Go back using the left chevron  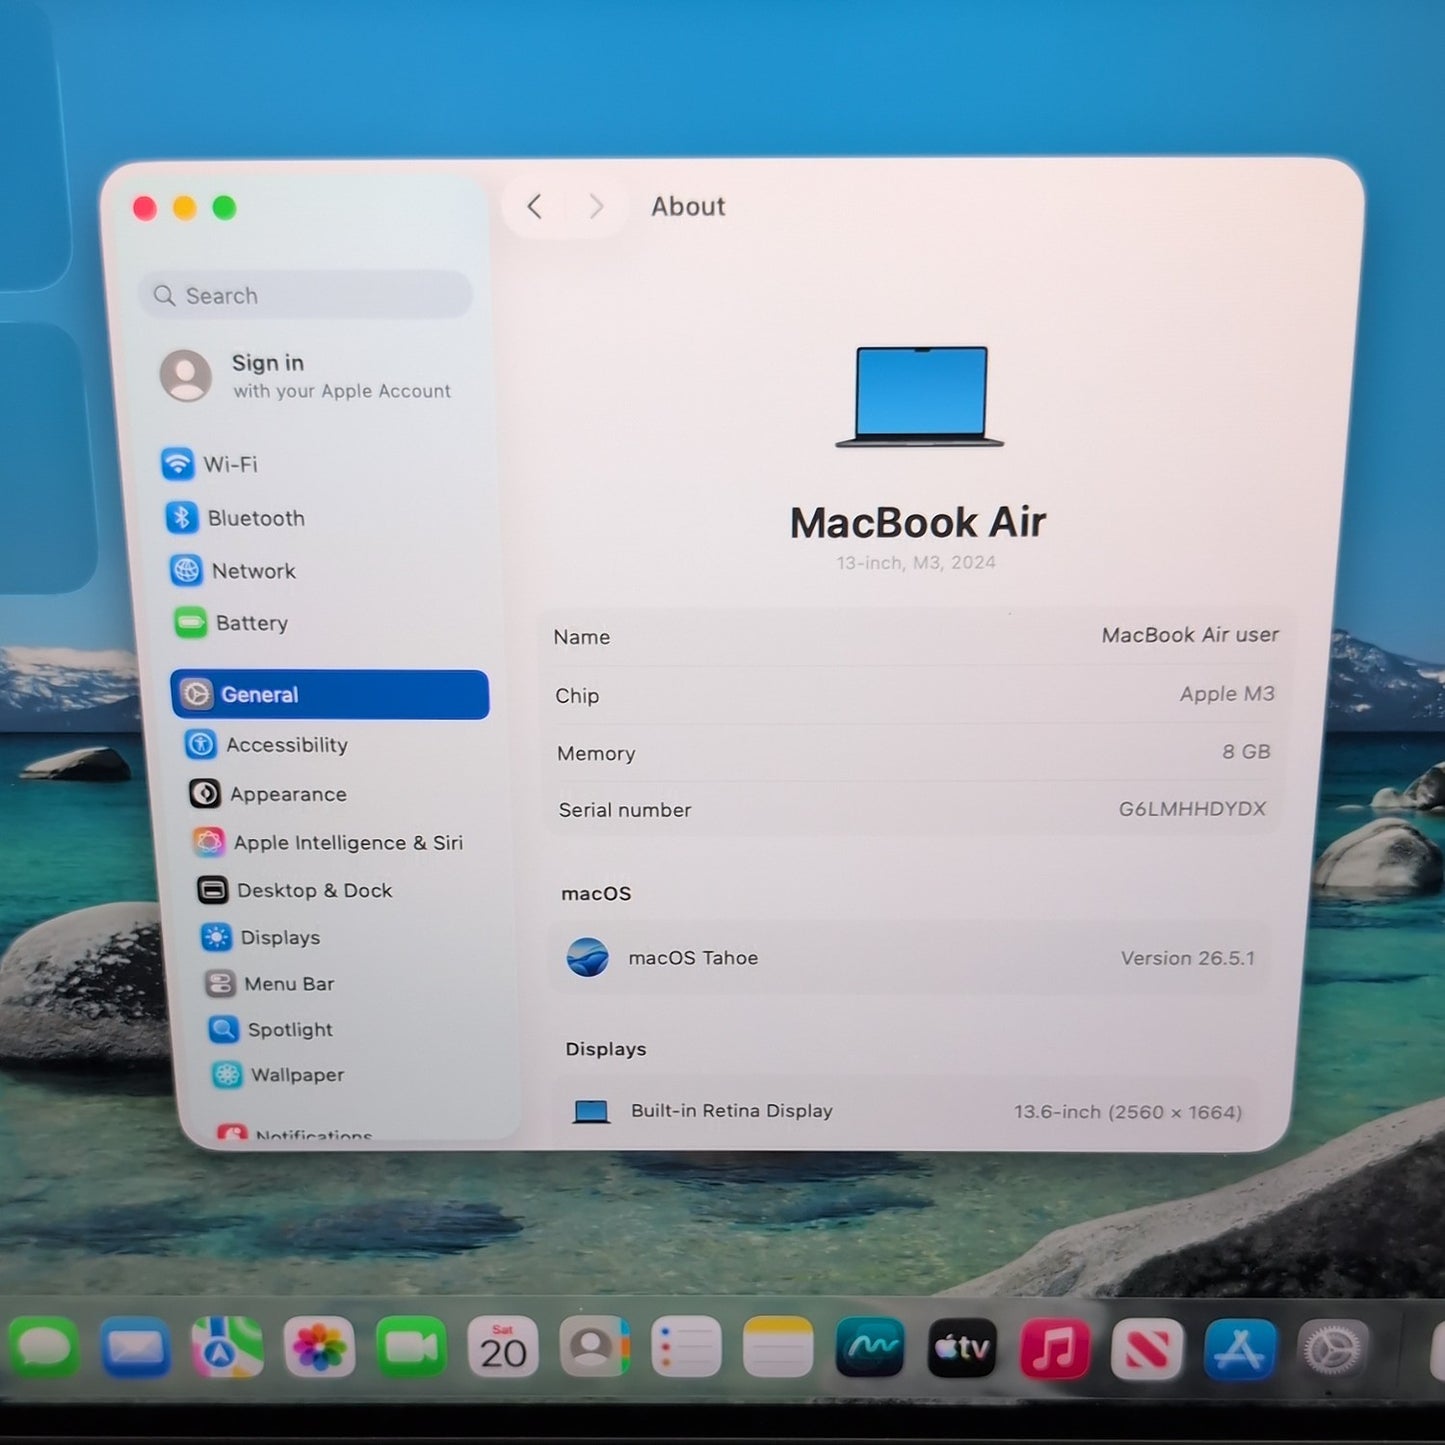[x=535, y=207]
